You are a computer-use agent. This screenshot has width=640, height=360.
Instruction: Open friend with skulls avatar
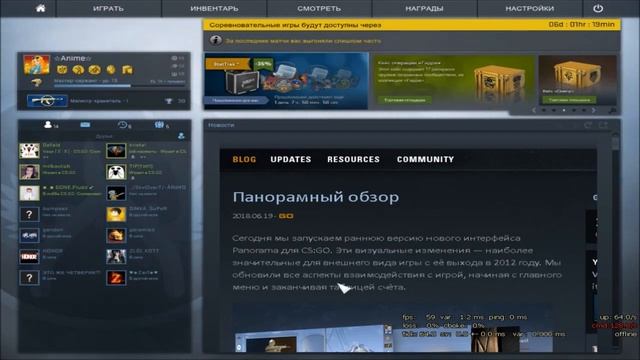(29, 151)
